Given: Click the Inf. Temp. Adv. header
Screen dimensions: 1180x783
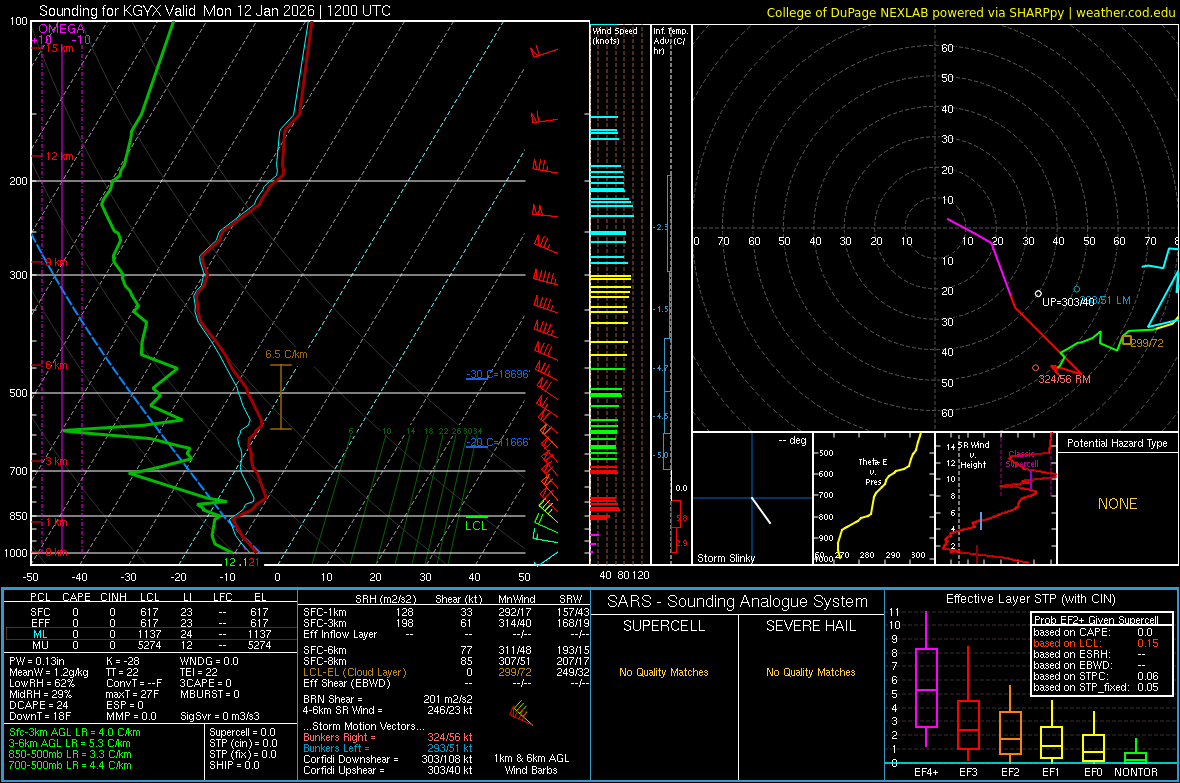Looking at the screenshot, I should point(670,41).
